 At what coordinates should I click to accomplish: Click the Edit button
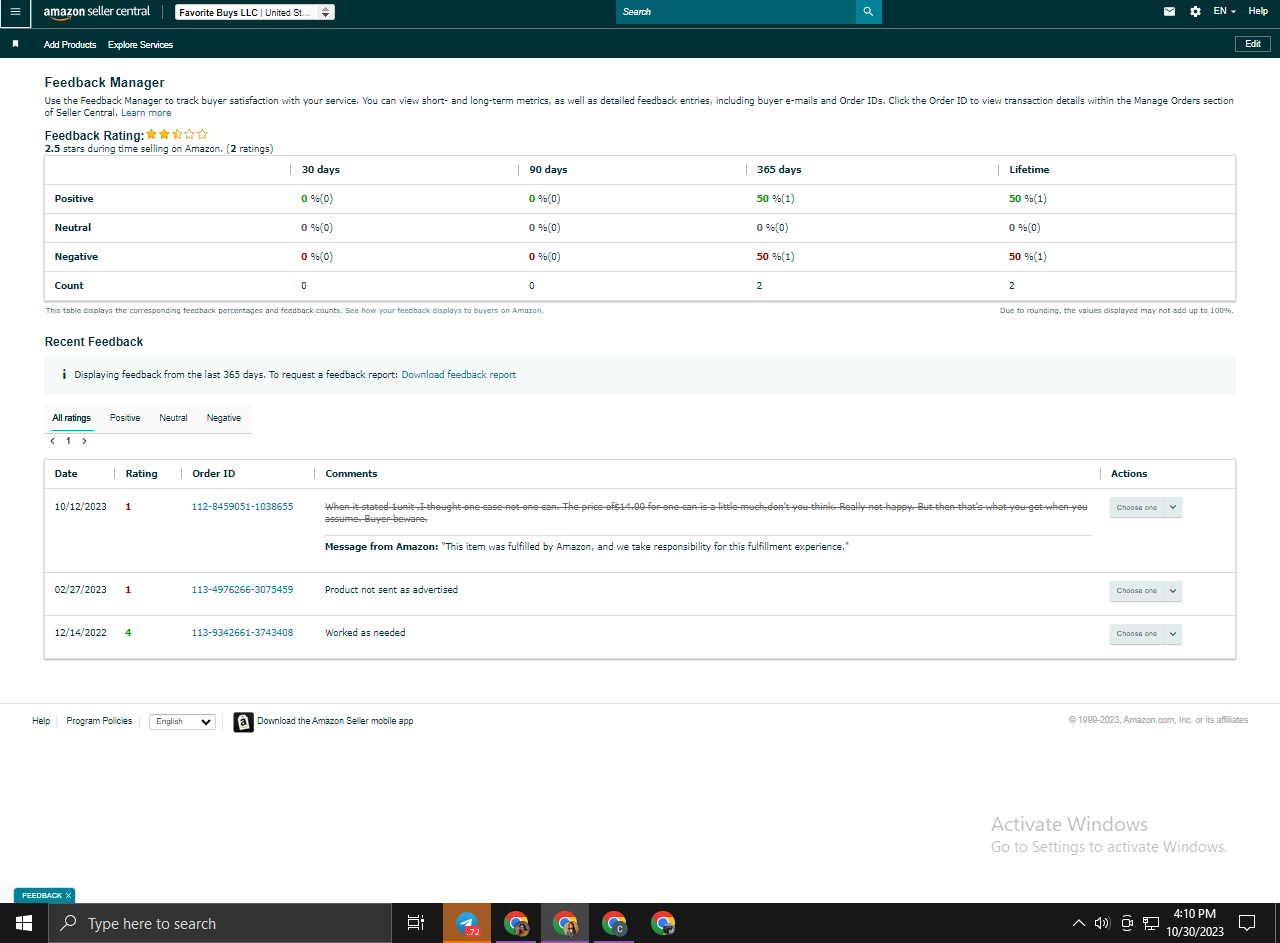pyautogui.click(x=1253, y=44)
